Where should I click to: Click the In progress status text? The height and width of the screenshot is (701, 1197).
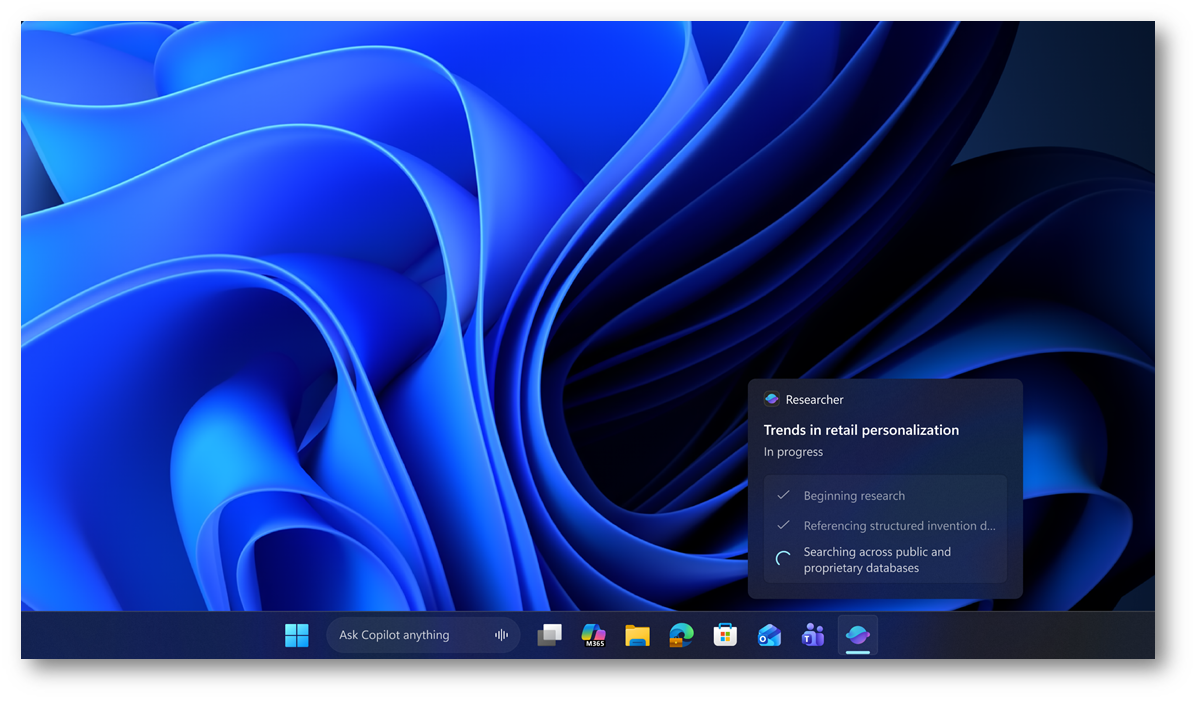point(793,452)
